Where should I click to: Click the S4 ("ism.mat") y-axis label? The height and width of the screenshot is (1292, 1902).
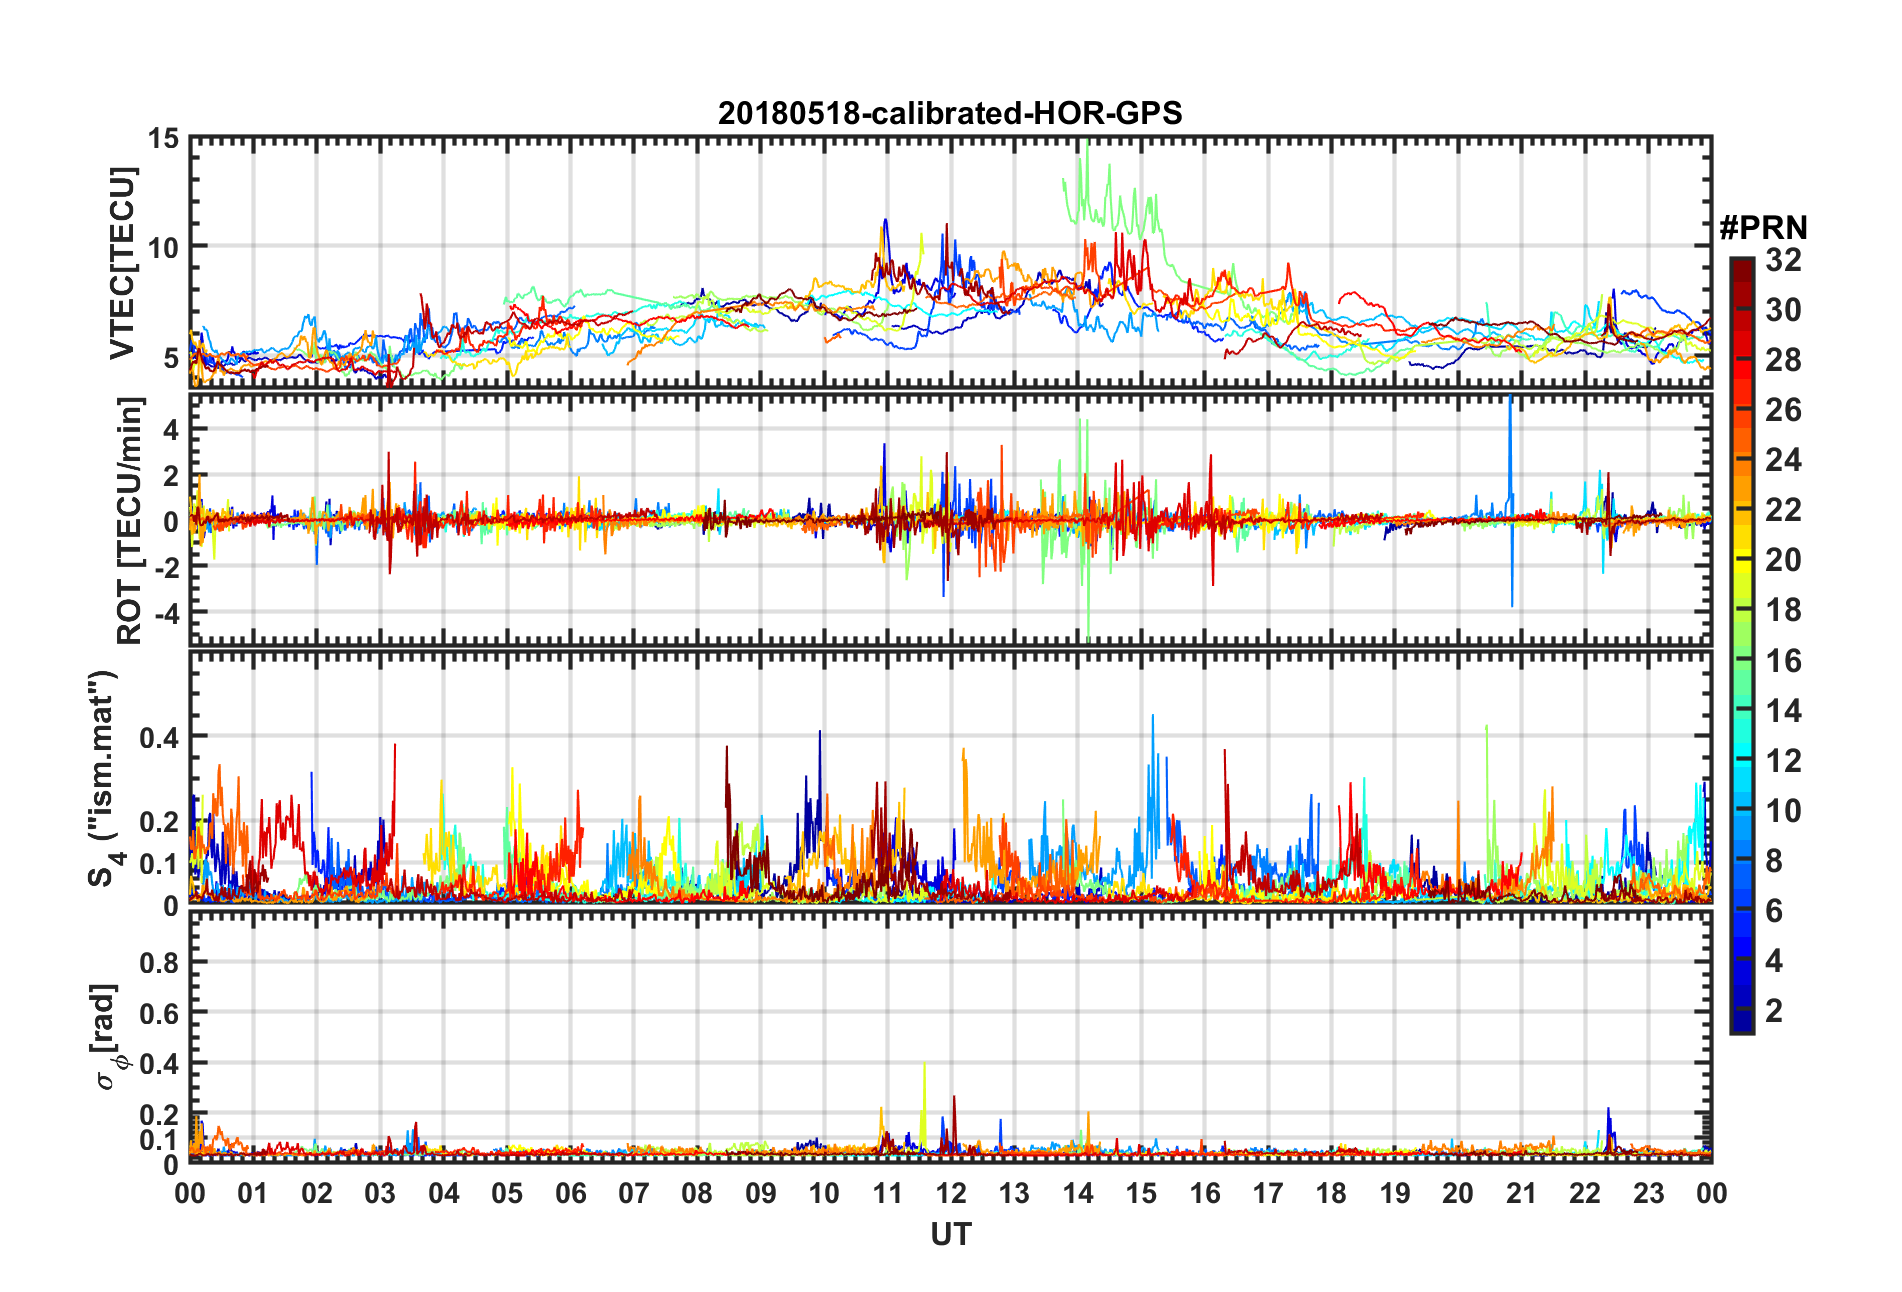click(104, 779)
